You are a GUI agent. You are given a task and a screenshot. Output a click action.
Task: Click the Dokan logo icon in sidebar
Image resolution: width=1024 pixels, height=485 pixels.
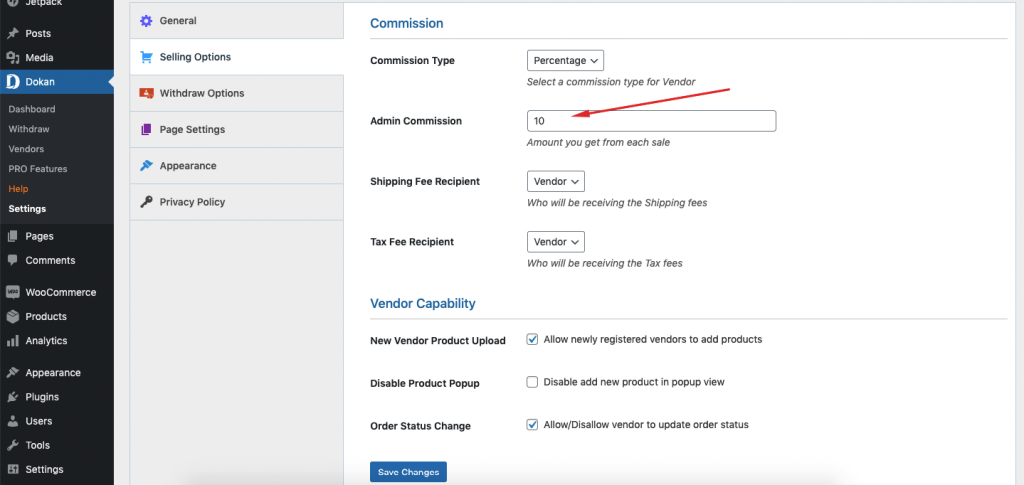pyautogui.click(x=12, y=82)
